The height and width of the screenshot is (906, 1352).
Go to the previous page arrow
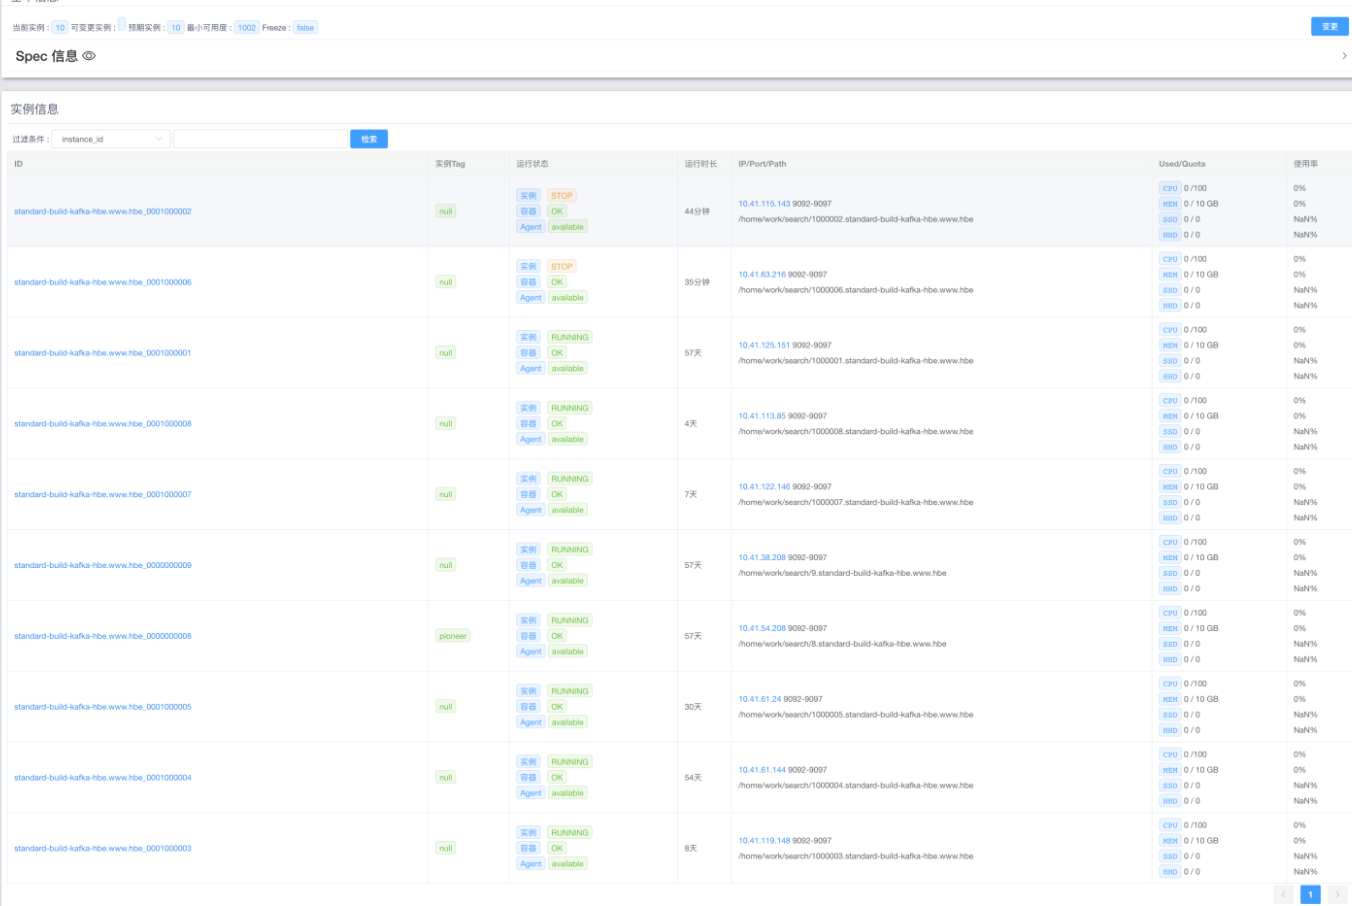click(1284, 894)
